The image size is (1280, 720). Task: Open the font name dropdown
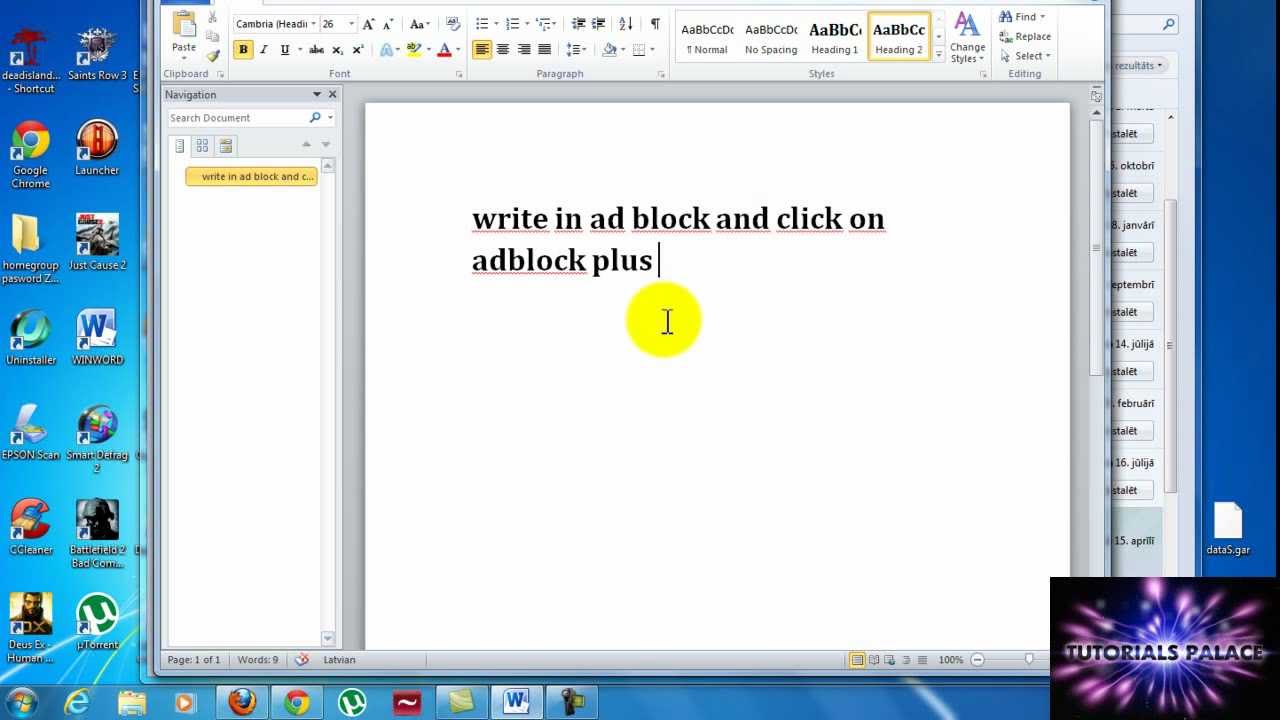coord(313,24)
